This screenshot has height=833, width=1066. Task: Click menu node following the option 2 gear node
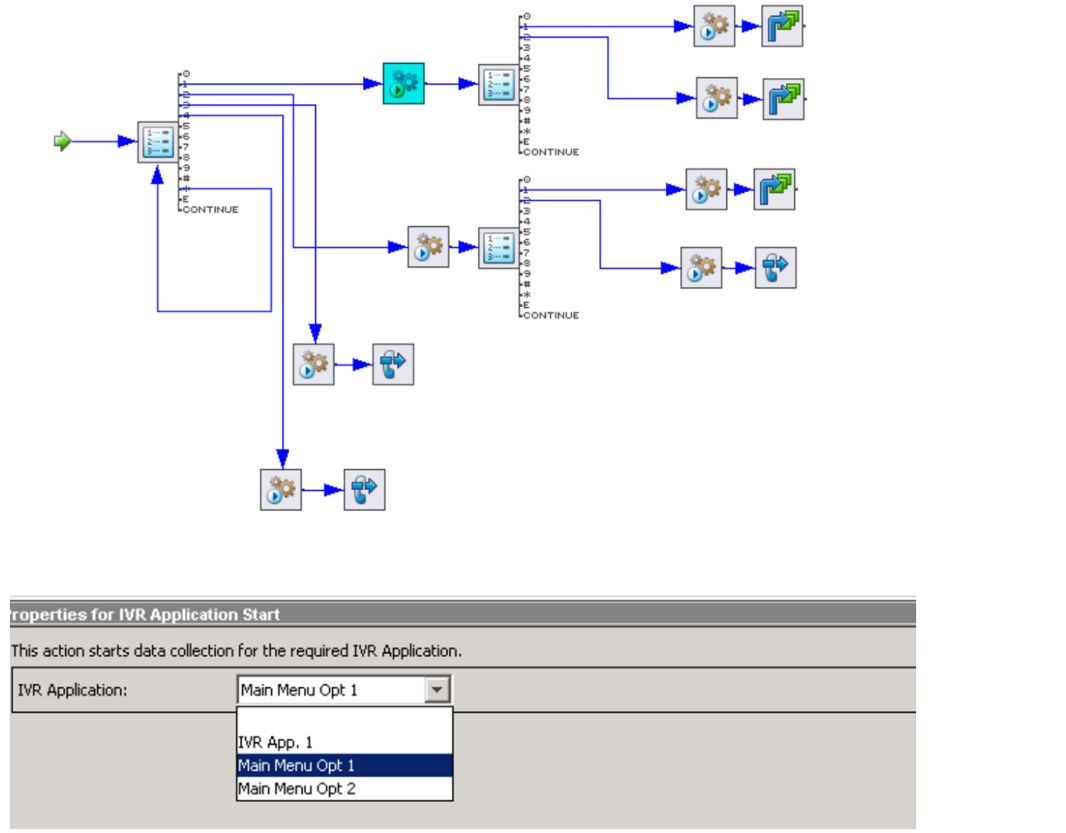click(x=498, y=247)
